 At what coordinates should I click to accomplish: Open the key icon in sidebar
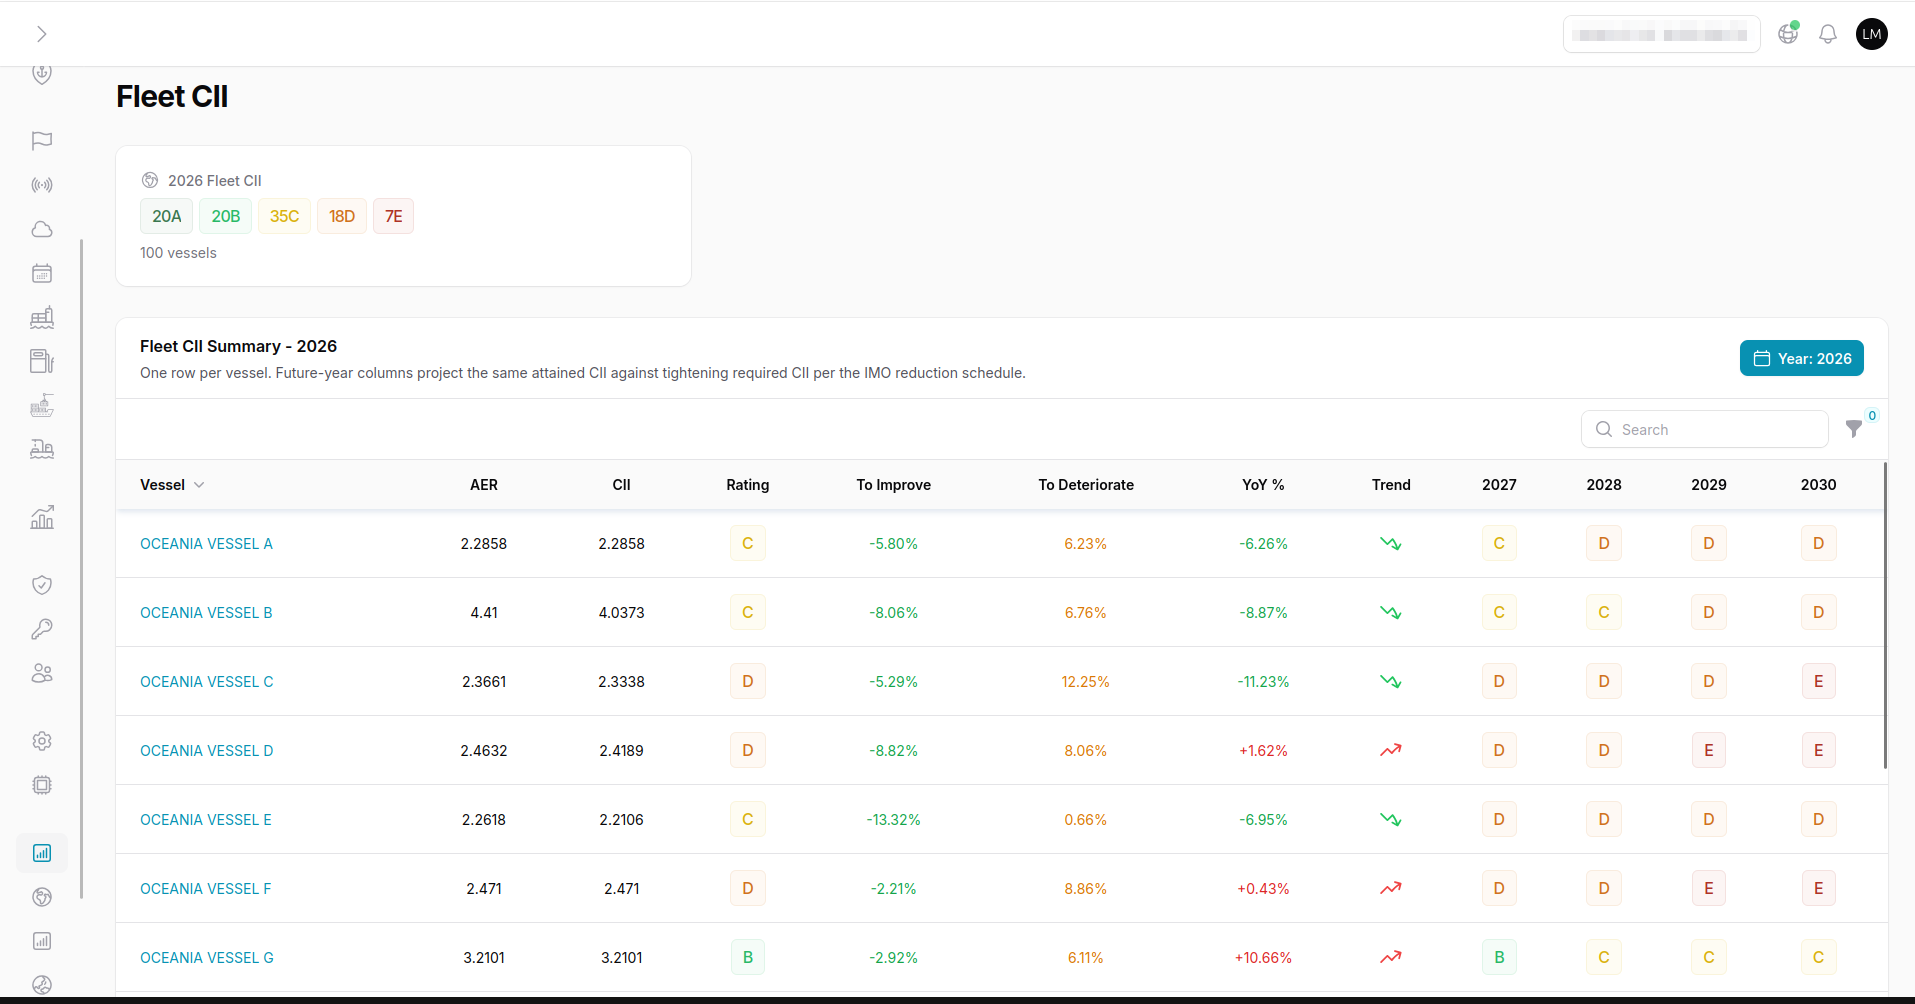pyautogui.click(x=42, y=629)
